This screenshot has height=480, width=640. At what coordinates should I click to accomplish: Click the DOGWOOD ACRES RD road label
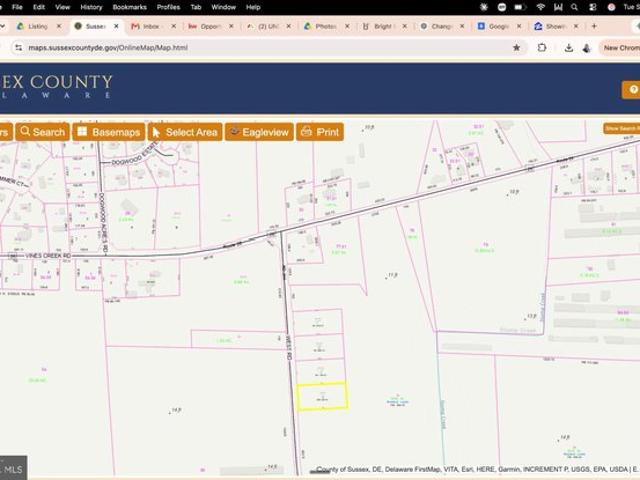(102, 222)
